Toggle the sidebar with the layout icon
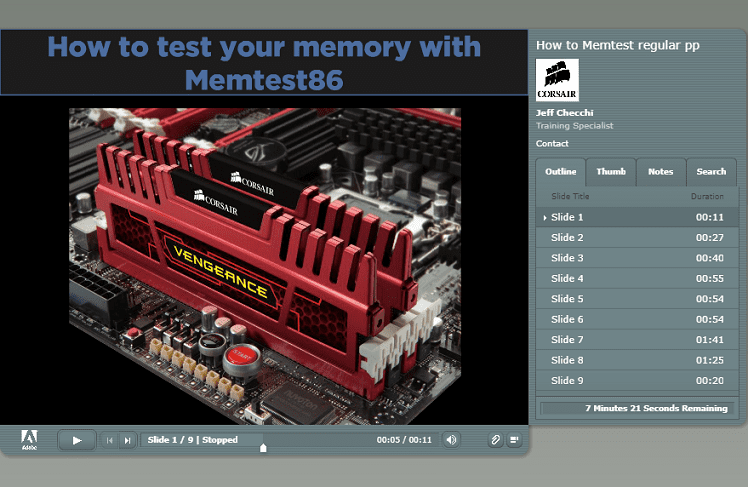Viewport: 748px width, 487px height. point(514,440)
